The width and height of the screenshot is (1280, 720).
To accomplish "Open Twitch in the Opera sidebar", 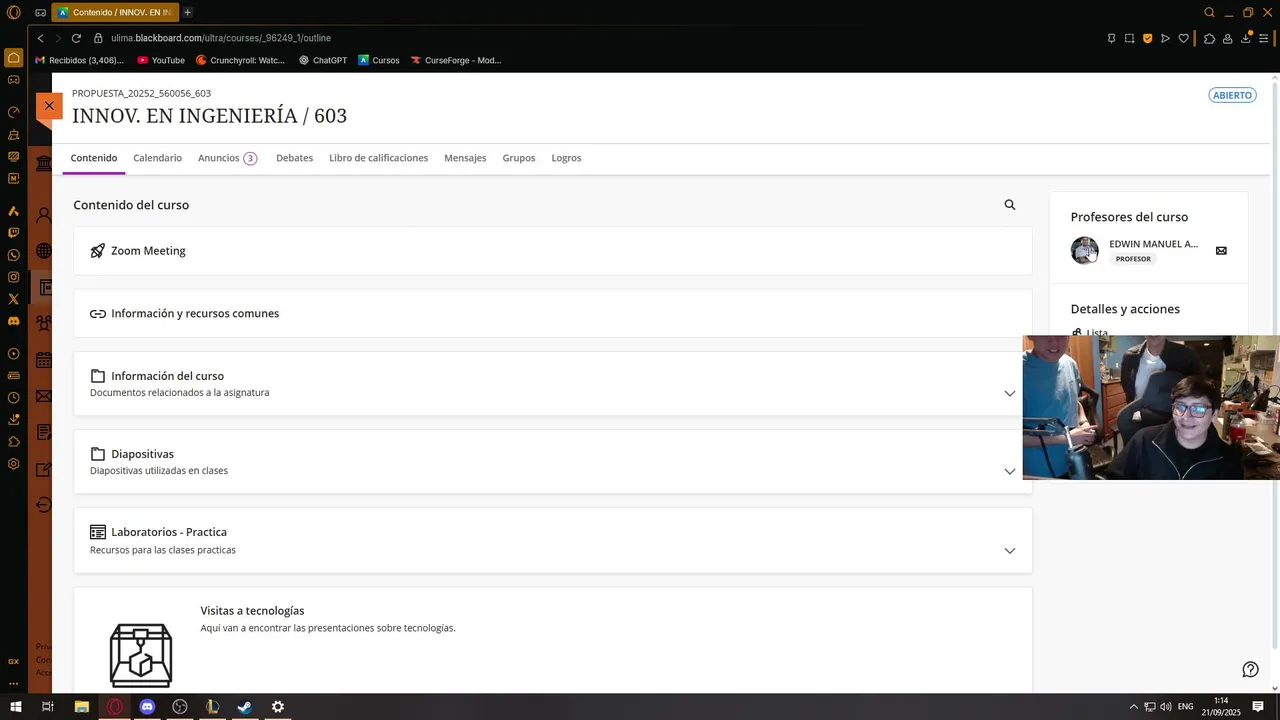I will (14, 233).
